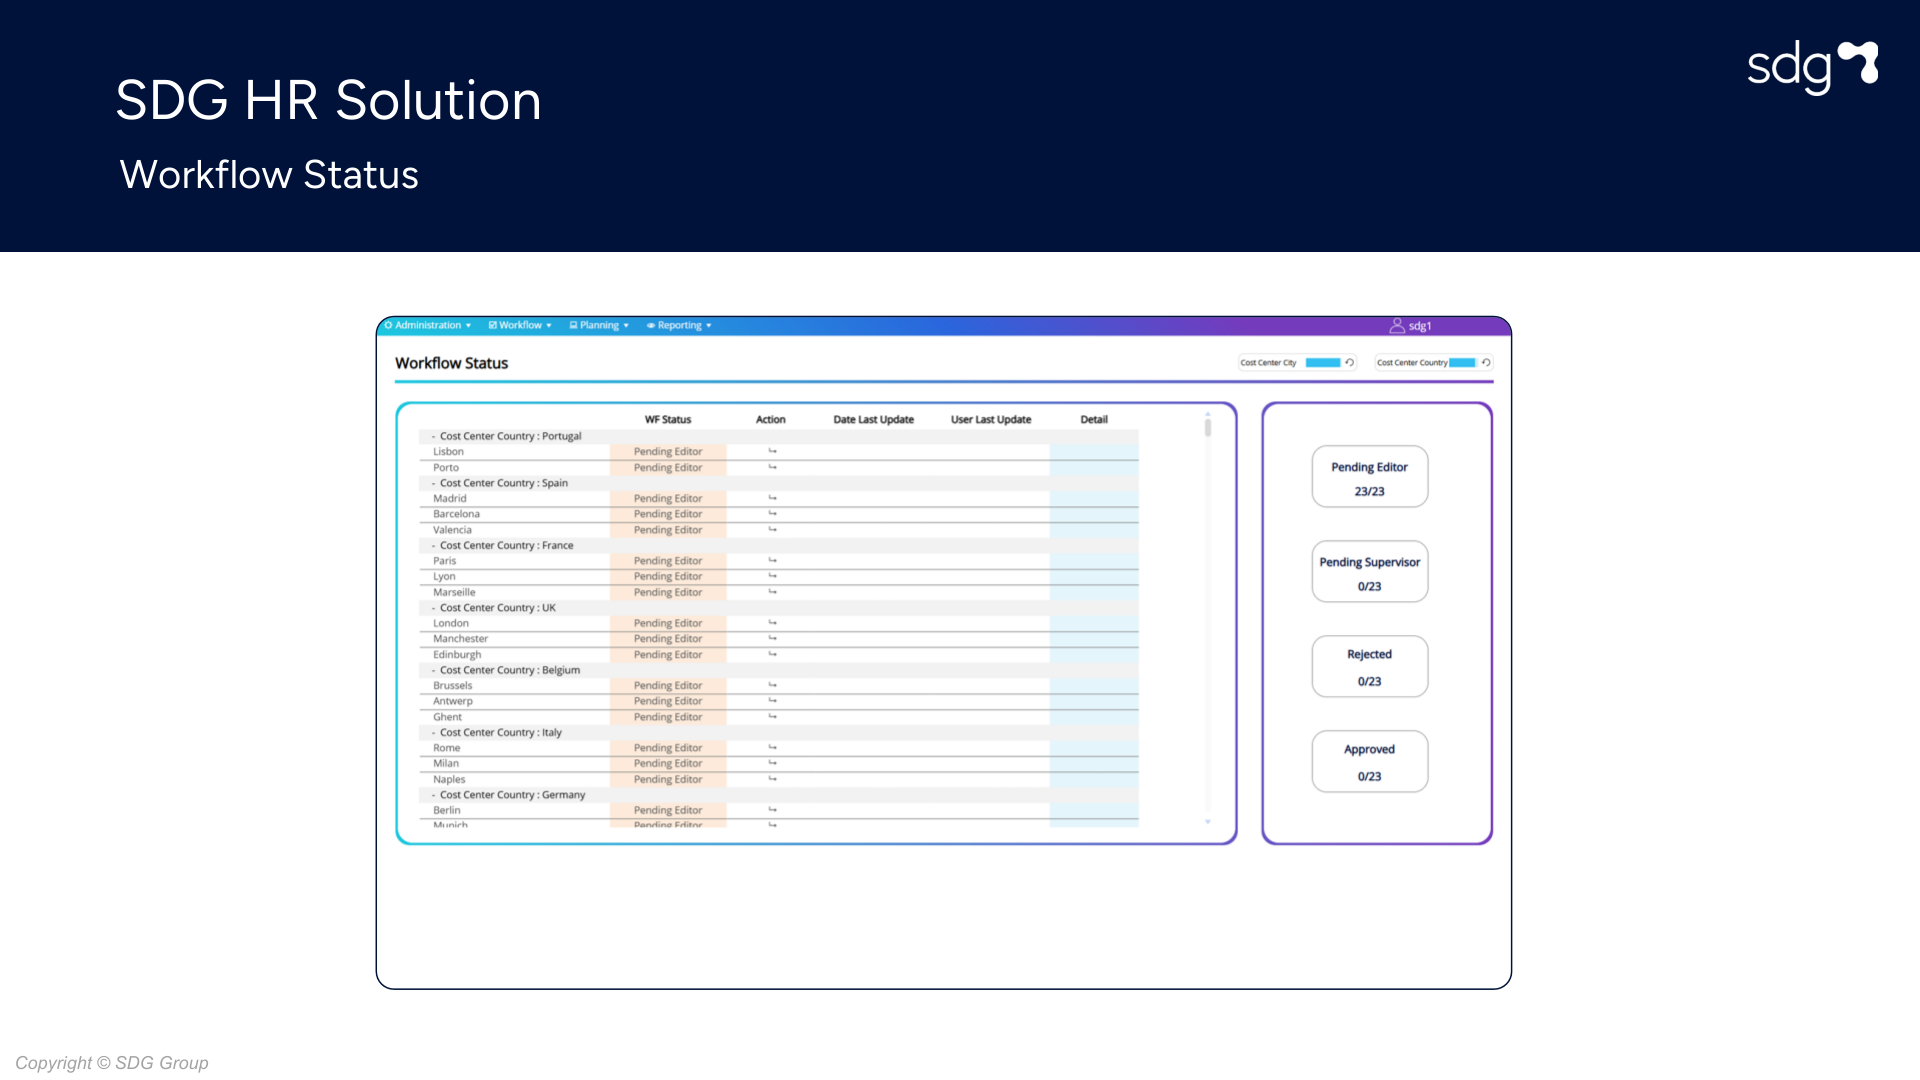Click the Pending Editor 23/23 card

(1369, 477)
